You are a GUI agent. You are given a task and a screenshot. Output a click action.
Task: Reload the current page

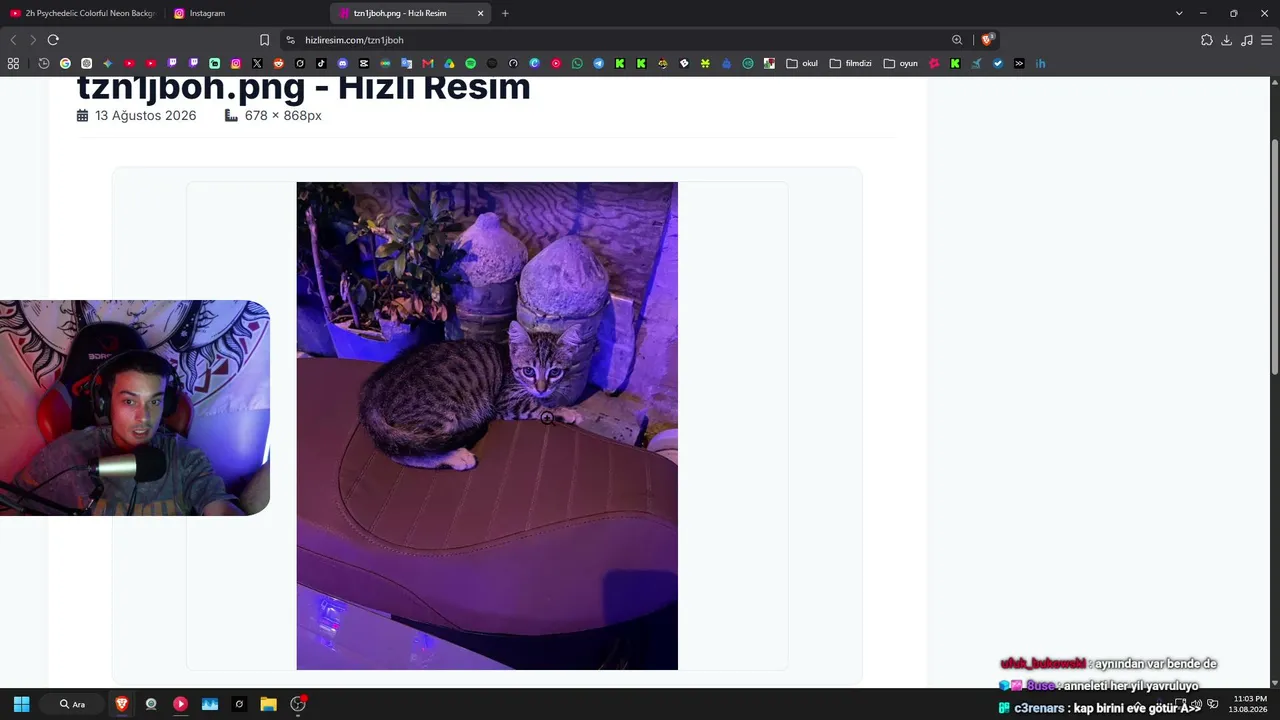point(53,40)
